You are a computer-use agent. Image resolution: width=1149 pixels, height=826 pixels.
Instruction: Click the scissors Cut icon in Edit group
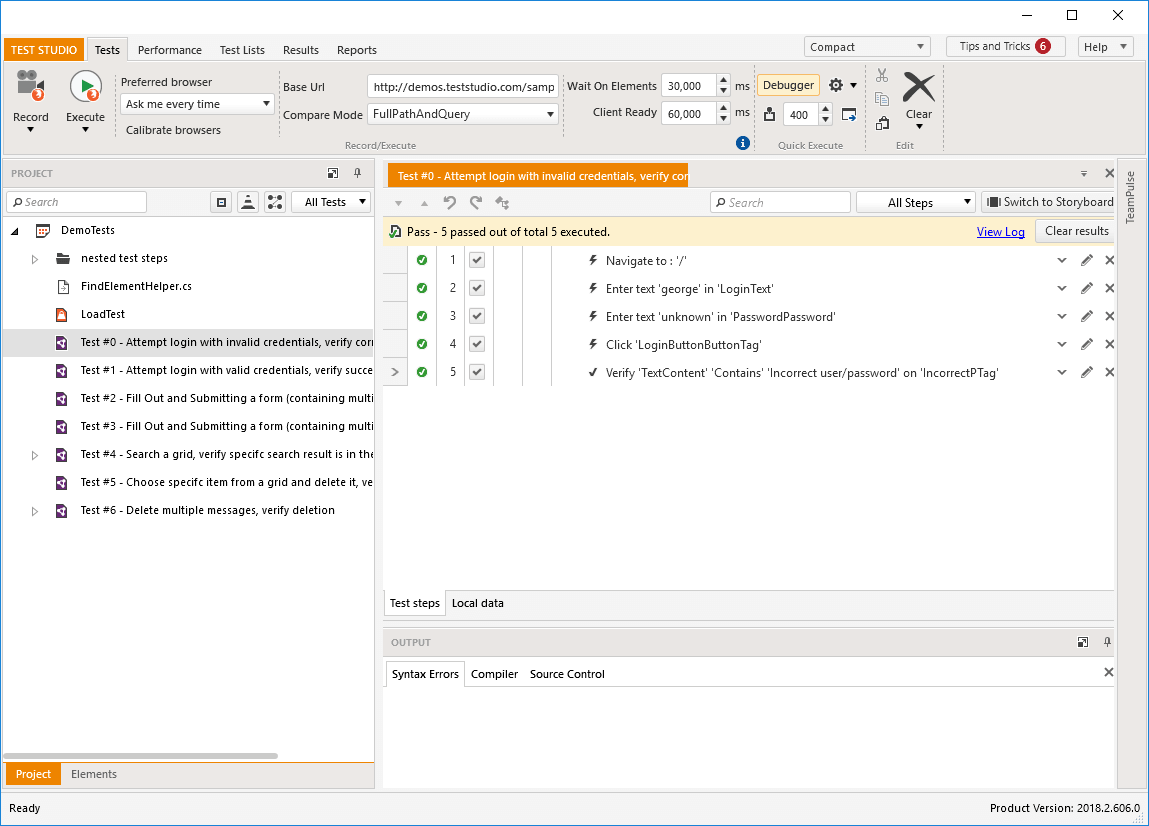[882, 75]
